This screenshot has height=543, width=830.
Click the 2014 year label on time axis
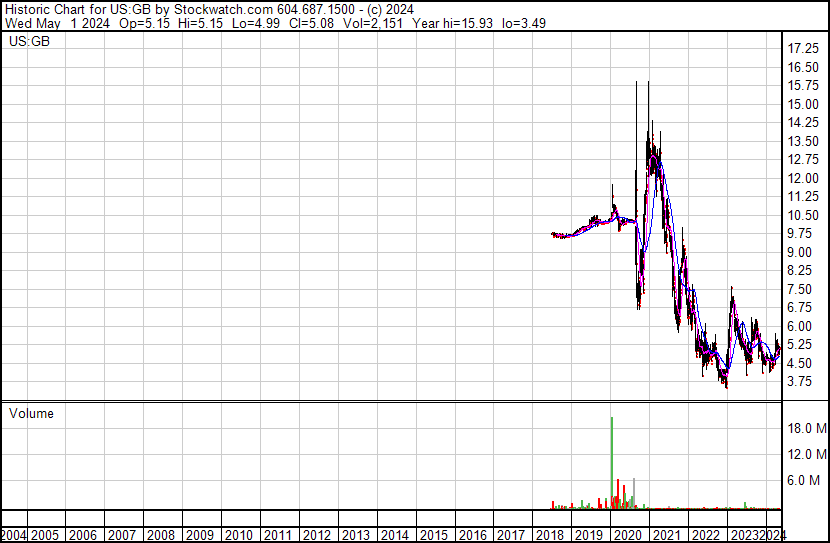[394, 535]
